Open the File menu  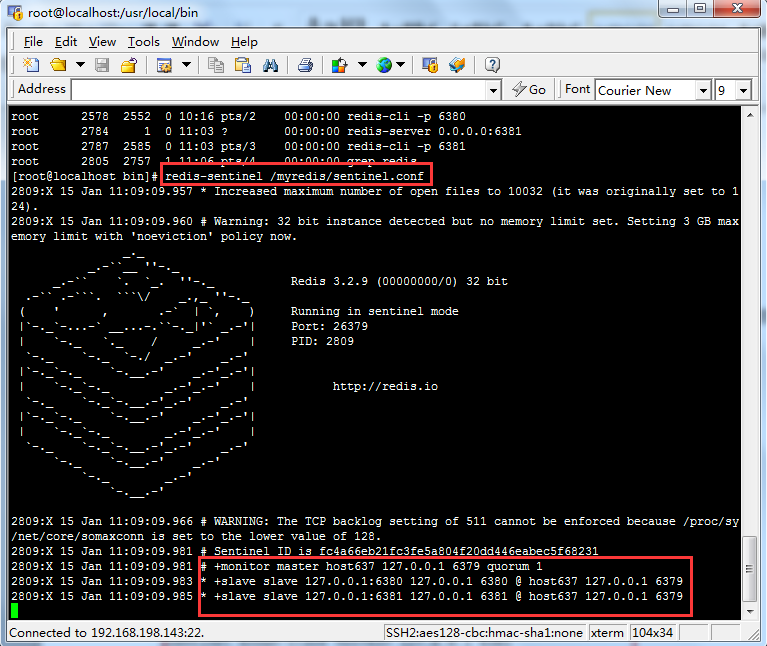33,41
